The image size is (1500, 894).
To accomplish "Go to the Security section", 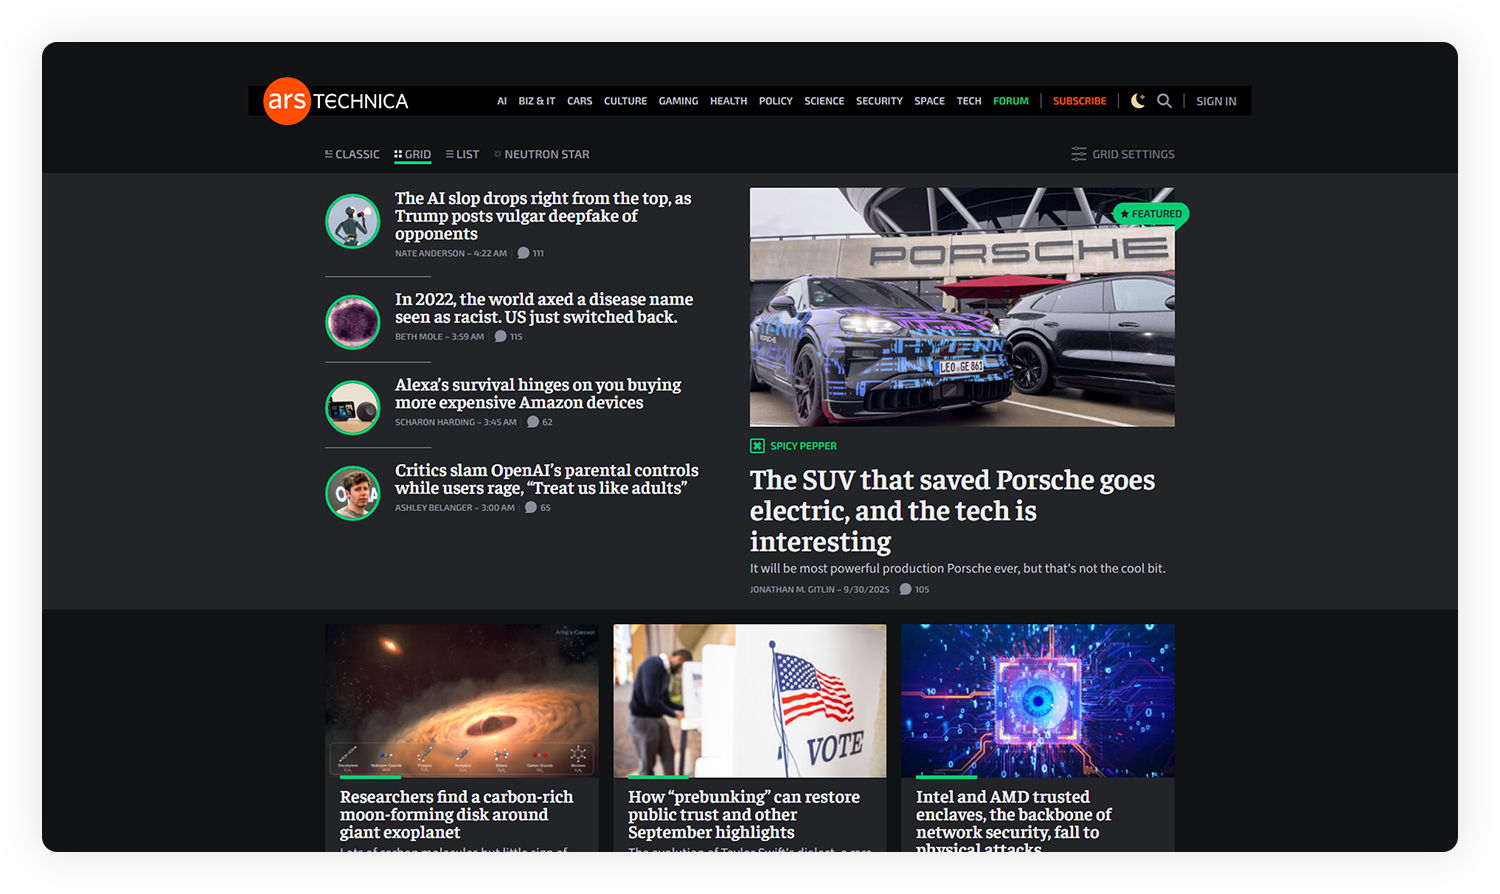I will pyautogui.click(x=879, y=101).
